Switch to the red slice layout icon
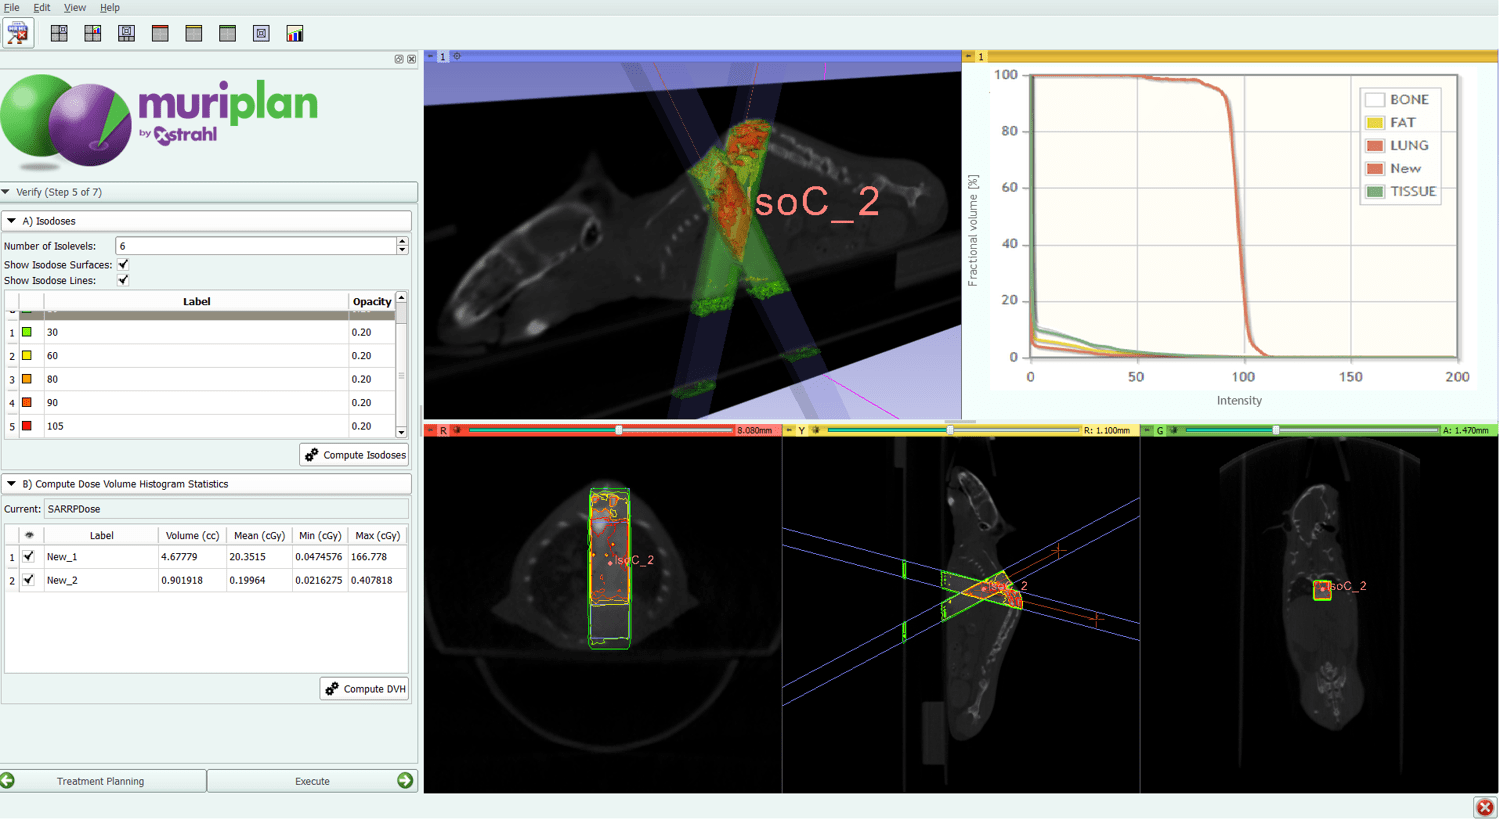 tap(159, 33)
